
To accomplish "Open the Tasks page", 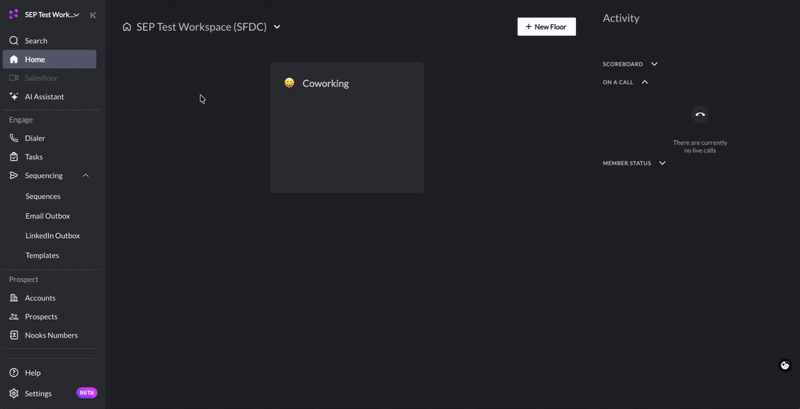I will point(49,157).
